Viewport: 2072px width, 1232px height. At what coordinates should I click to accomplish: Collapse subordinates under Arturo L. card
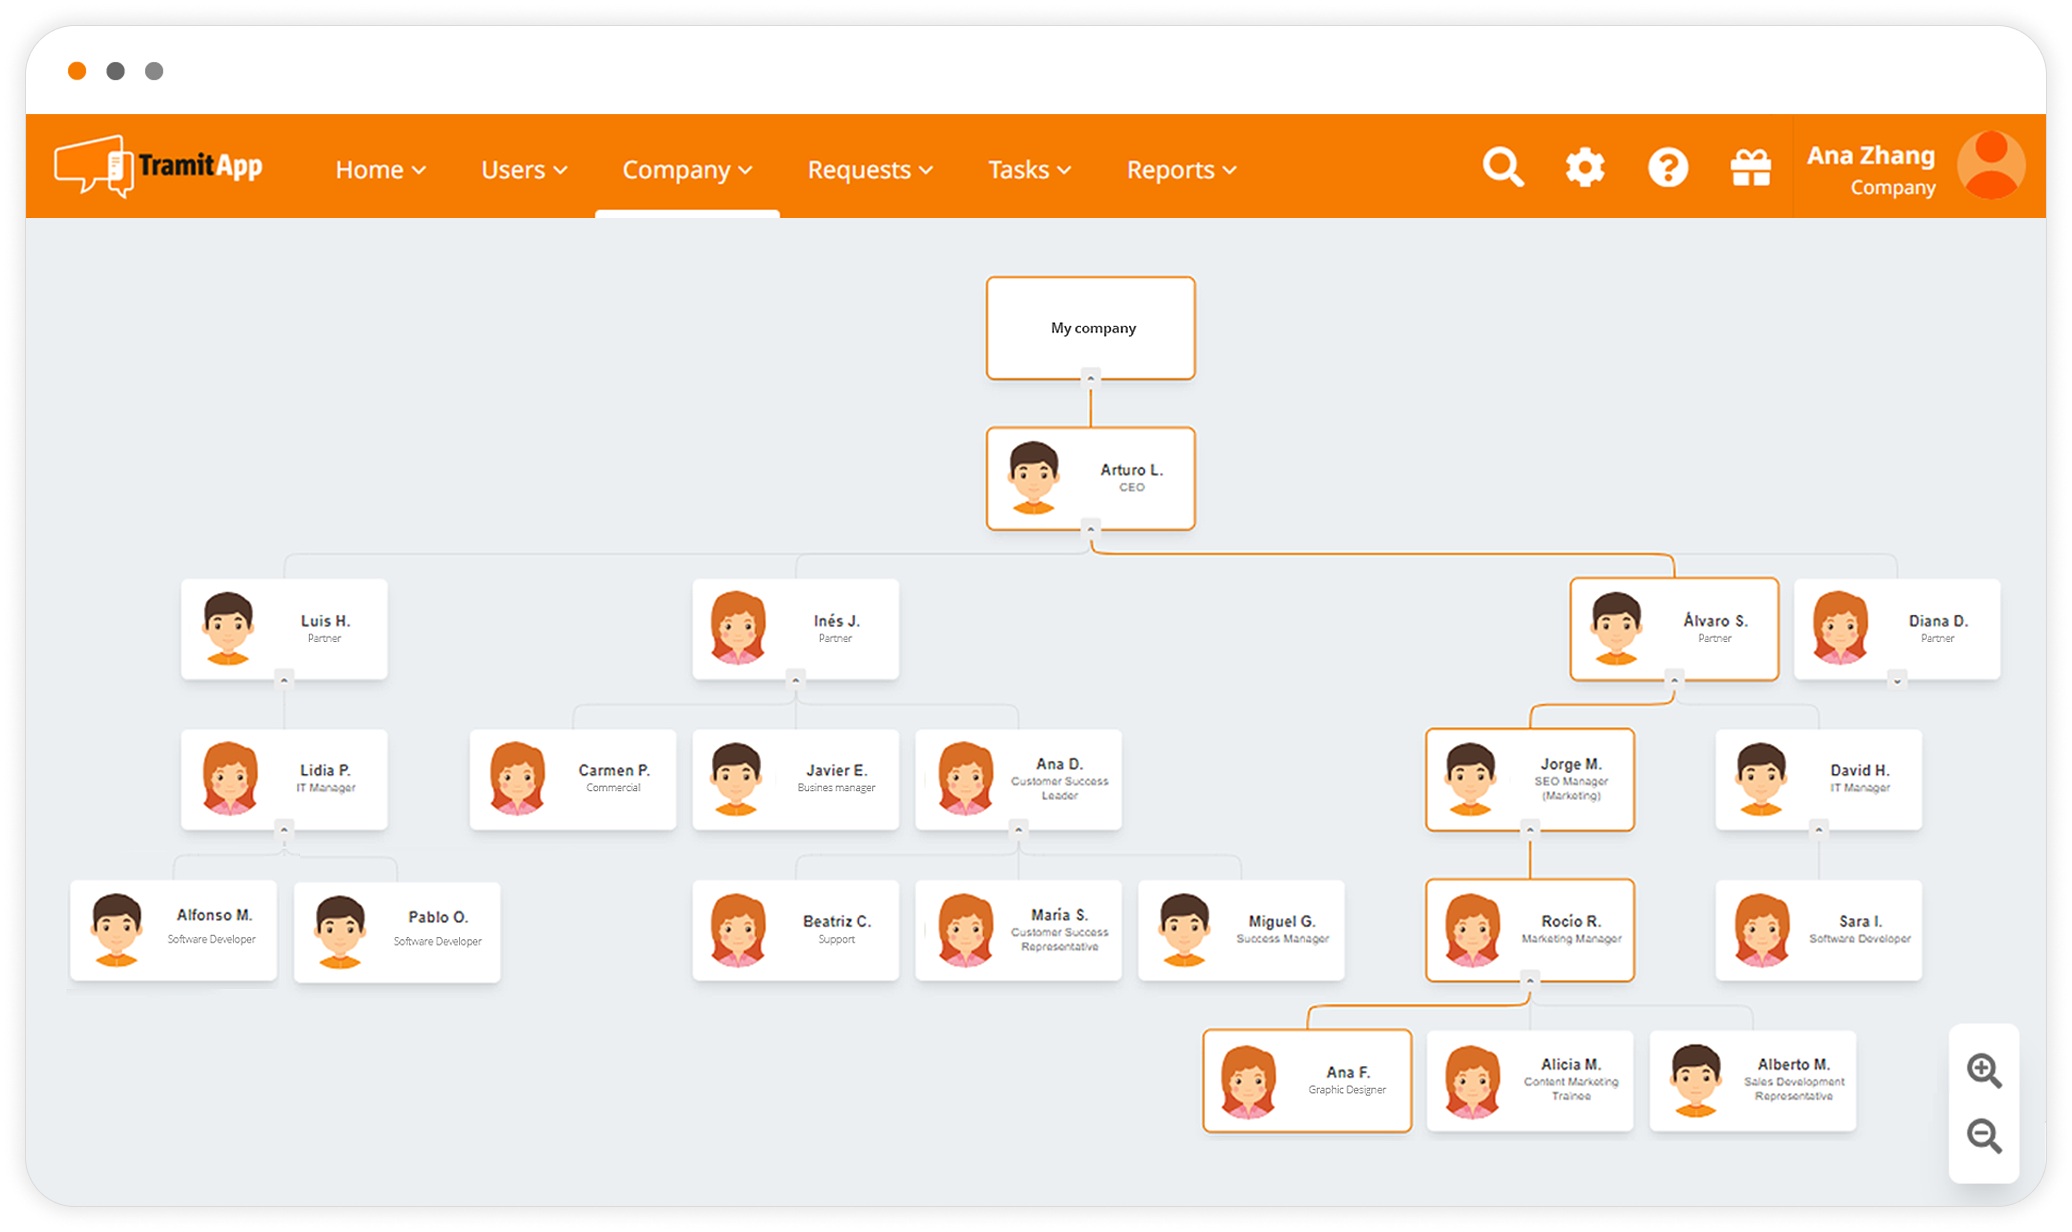click(x=1091, y=529)
